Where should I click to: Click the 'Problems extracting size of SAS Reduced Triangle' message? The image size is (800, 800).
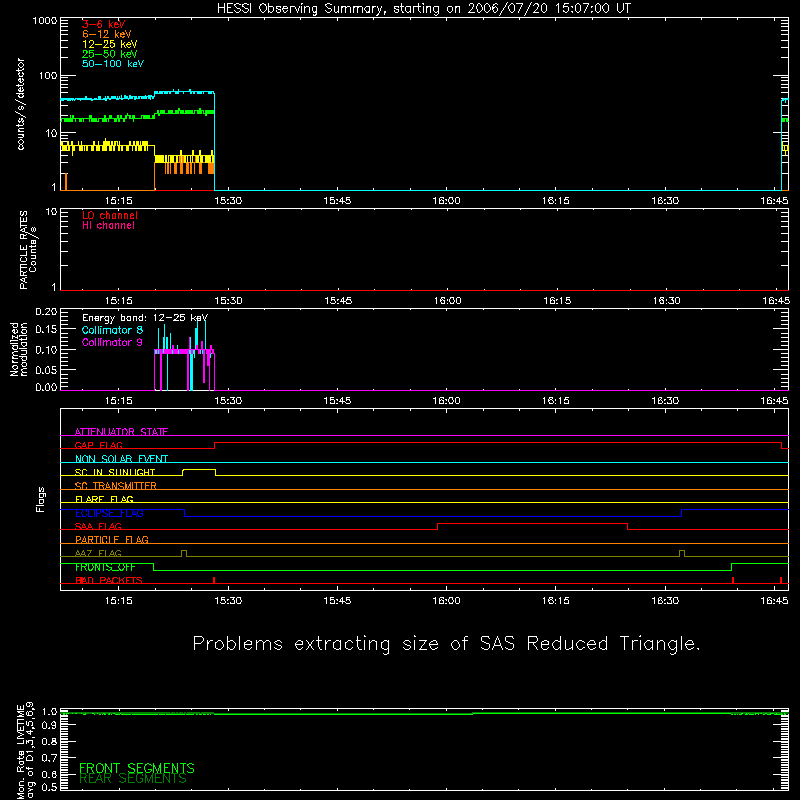446,644
